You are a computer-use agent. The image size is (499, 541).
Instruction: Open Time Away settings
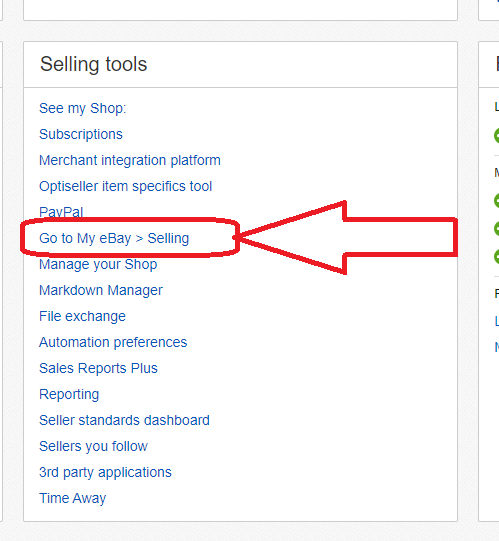[x=72, y=498]
